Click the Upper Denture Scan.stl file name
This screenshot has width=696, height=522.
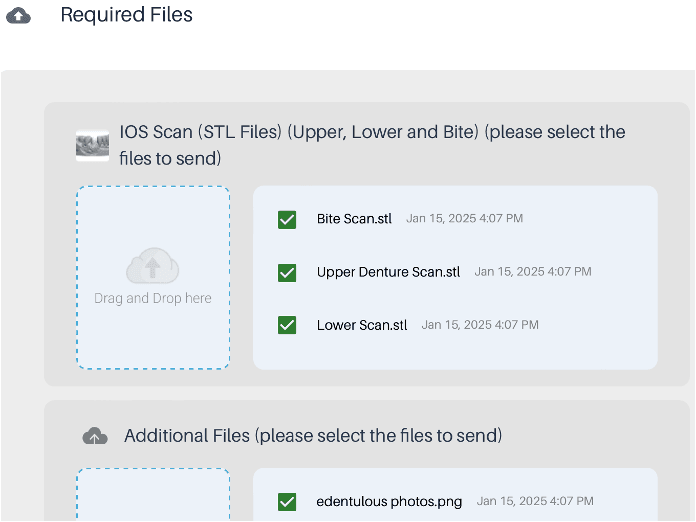388,272
